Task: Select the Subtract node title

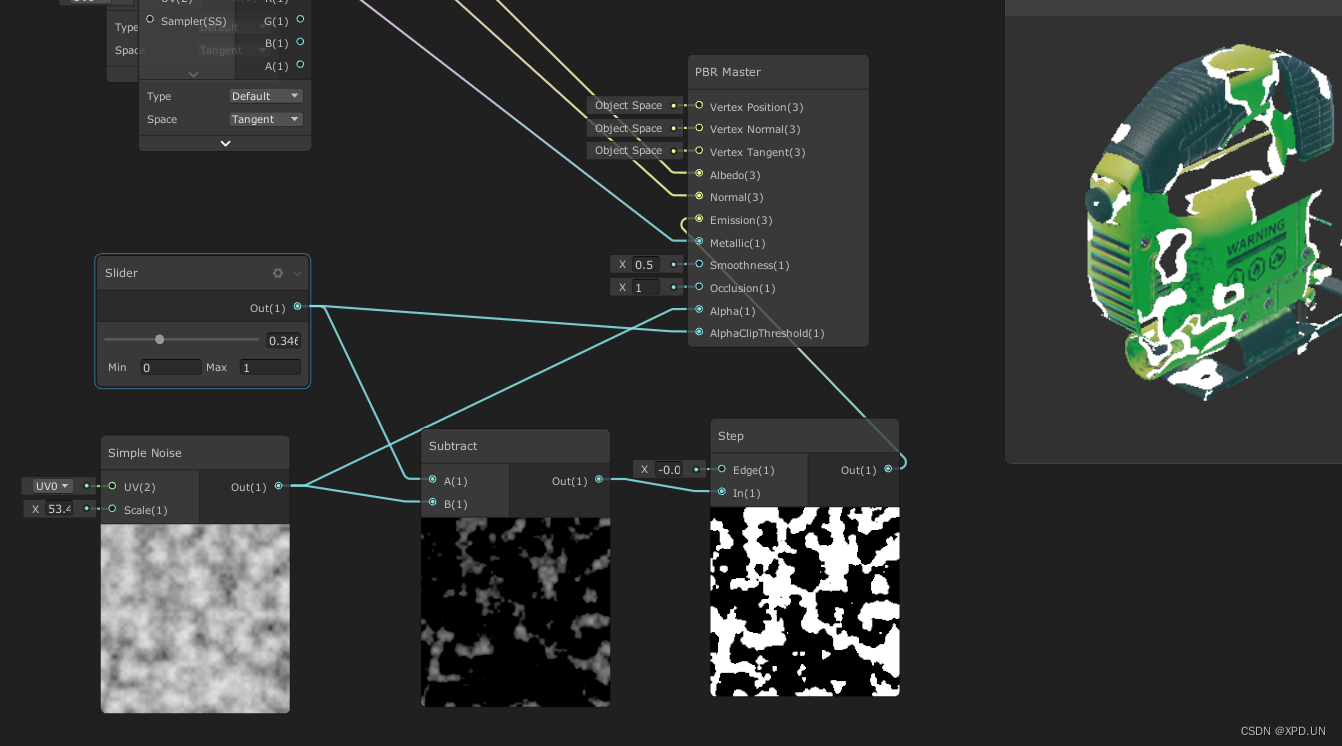Action: (x=453, y=446)
